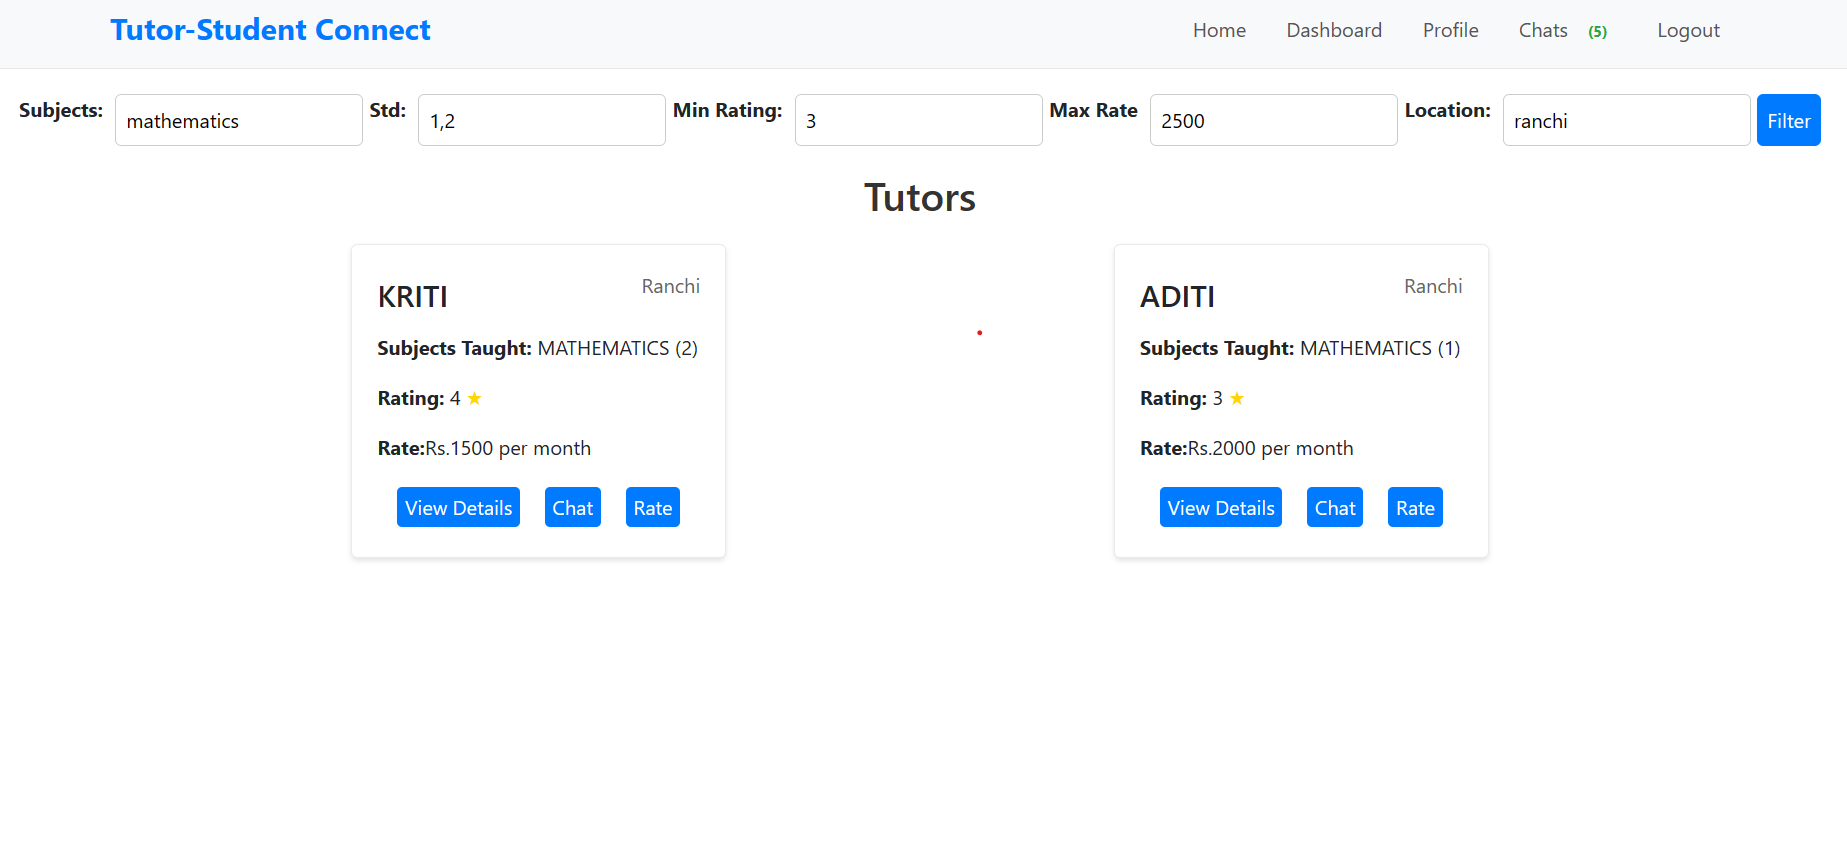The height and width of the screenshot is (863, 1847).
Task: Focus the Location field showing ranchi
Action: (x=1626, y=121)
